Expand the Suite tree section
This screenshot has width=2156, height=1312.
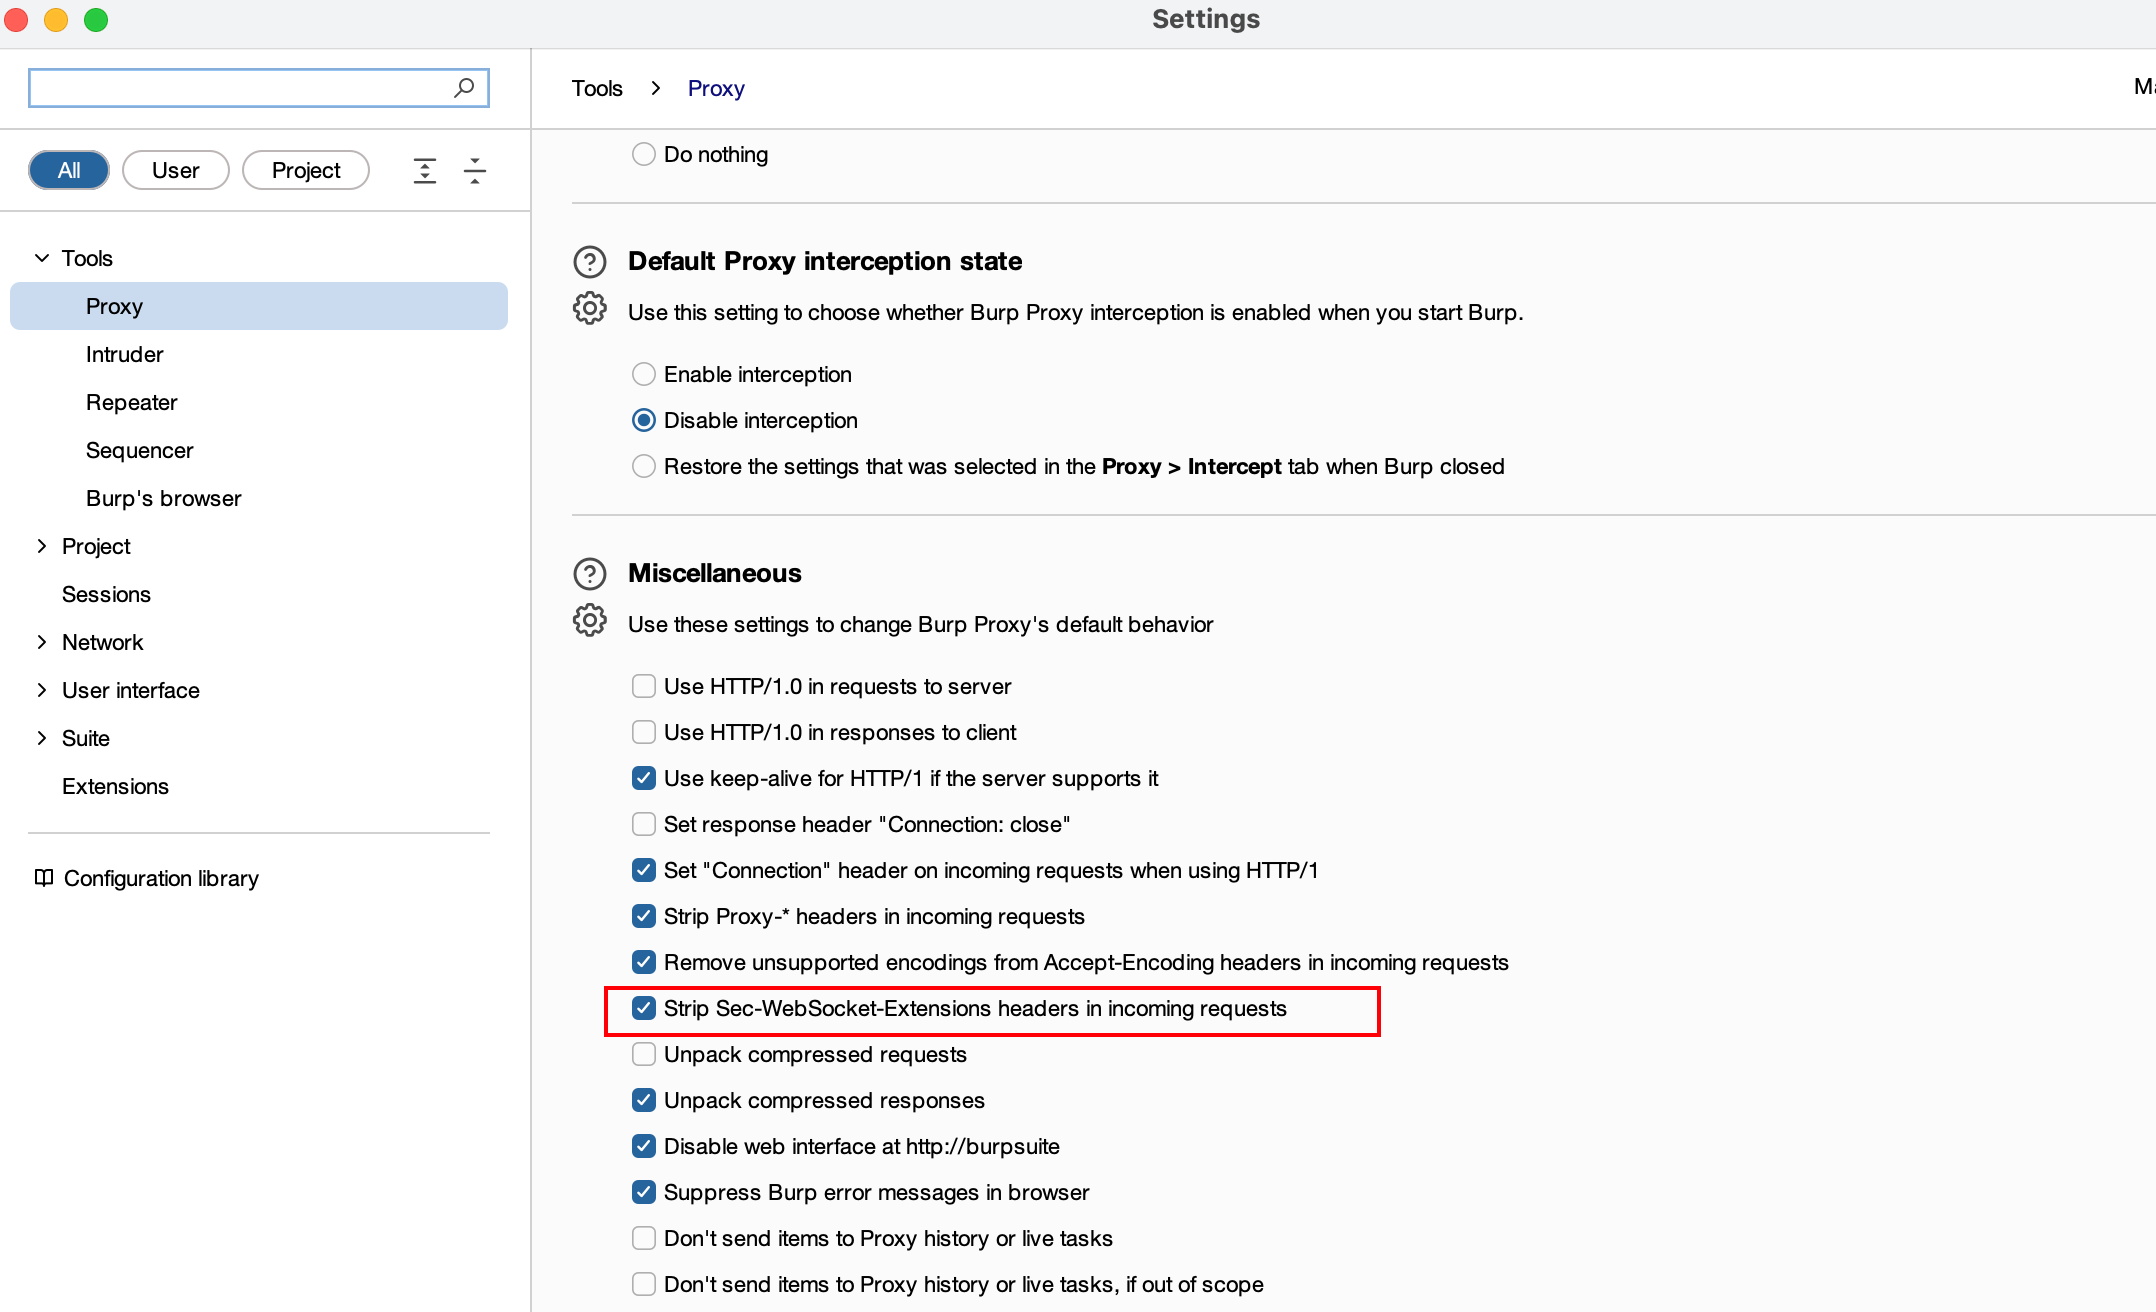click(x=42, y=738)
